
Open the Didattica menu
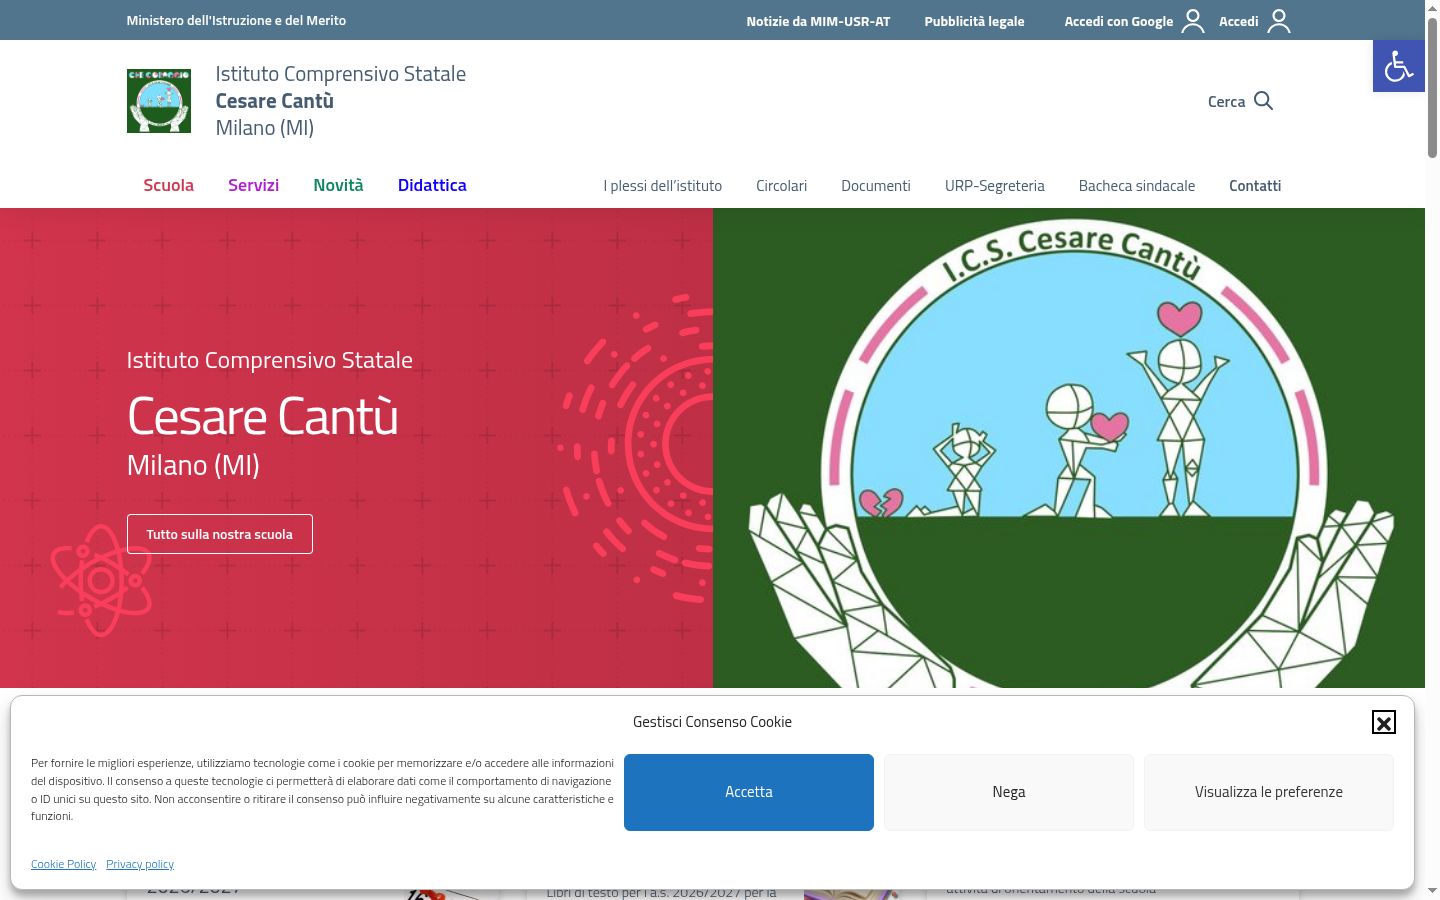coord(432,185)
